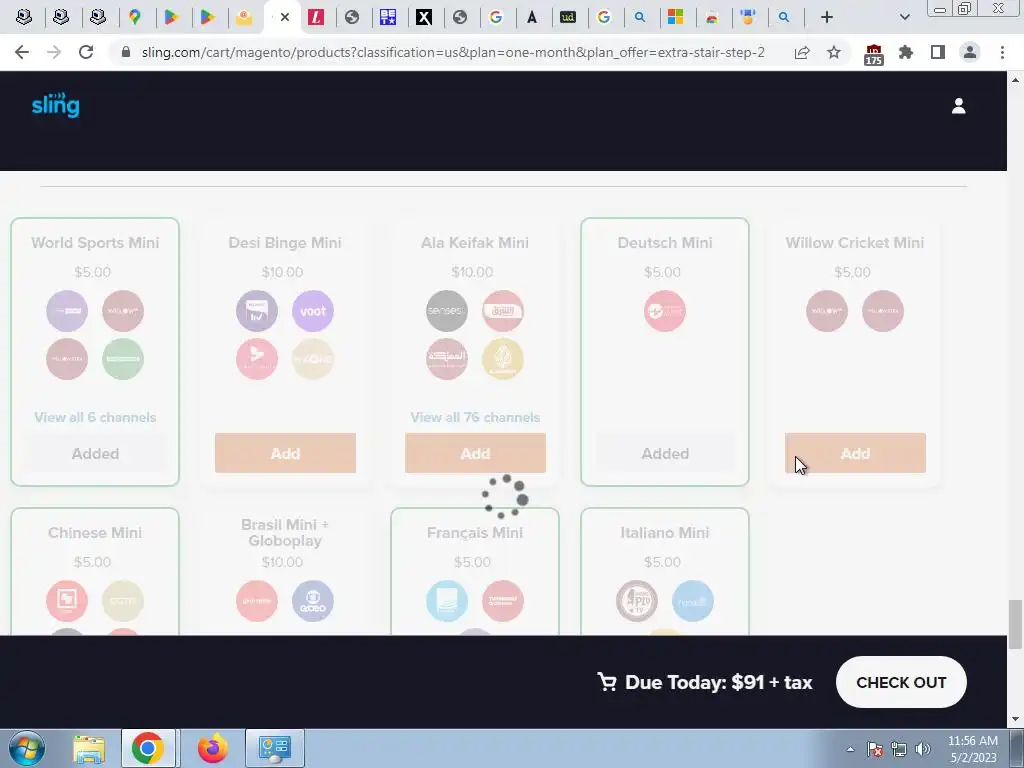
Task: Click the Chrome taskbar icon
Action: click(x=148, y=748)
